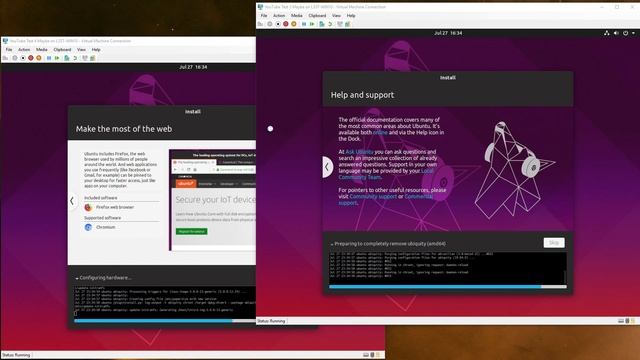Open Help menu in background VM window
This screenshot has height=360, width=640.
[x=96, y=49]
